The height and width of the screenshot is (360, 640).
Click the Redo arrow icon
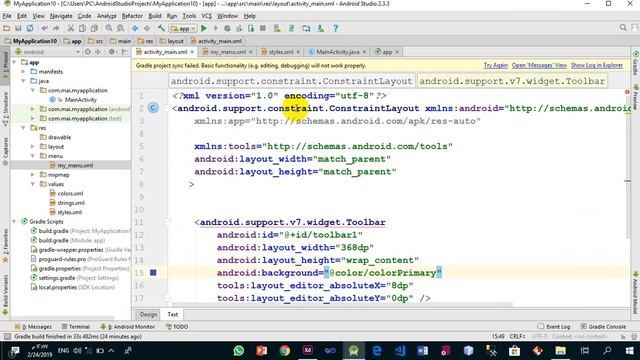(56, 28)
